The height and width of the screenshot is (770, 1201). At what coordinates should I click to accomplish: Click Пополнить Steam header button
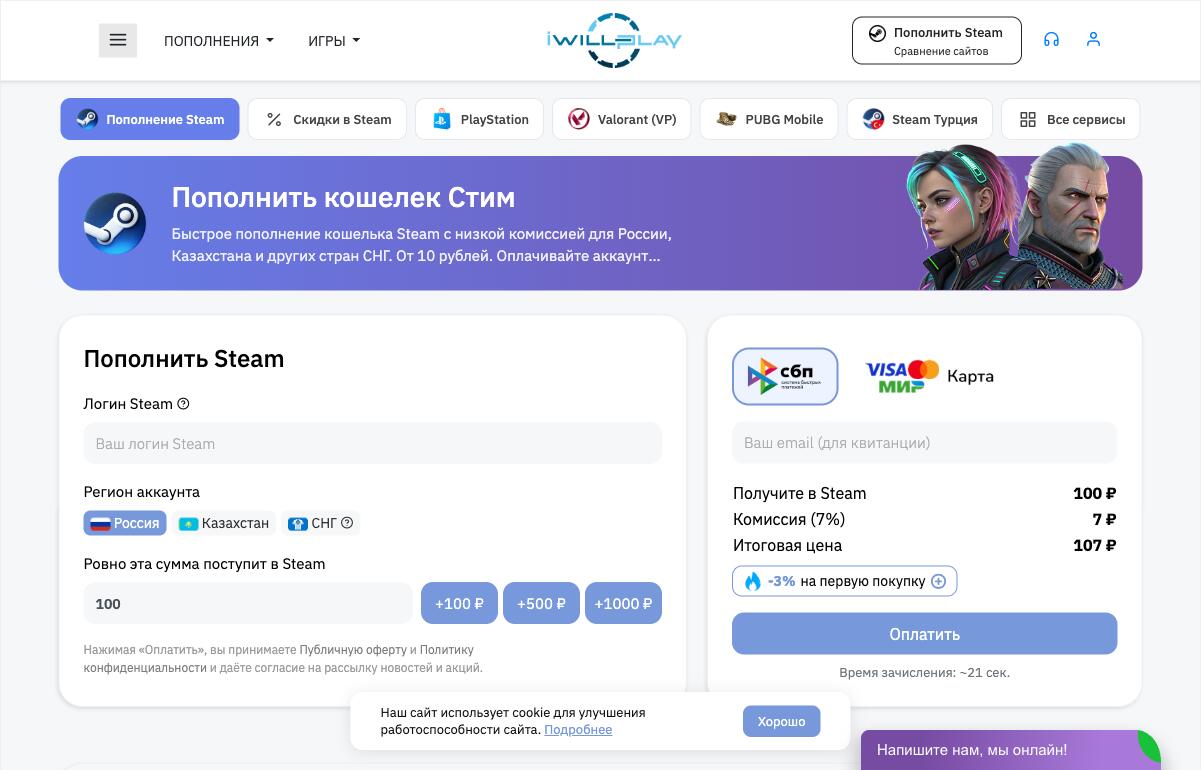coord(937,40)
